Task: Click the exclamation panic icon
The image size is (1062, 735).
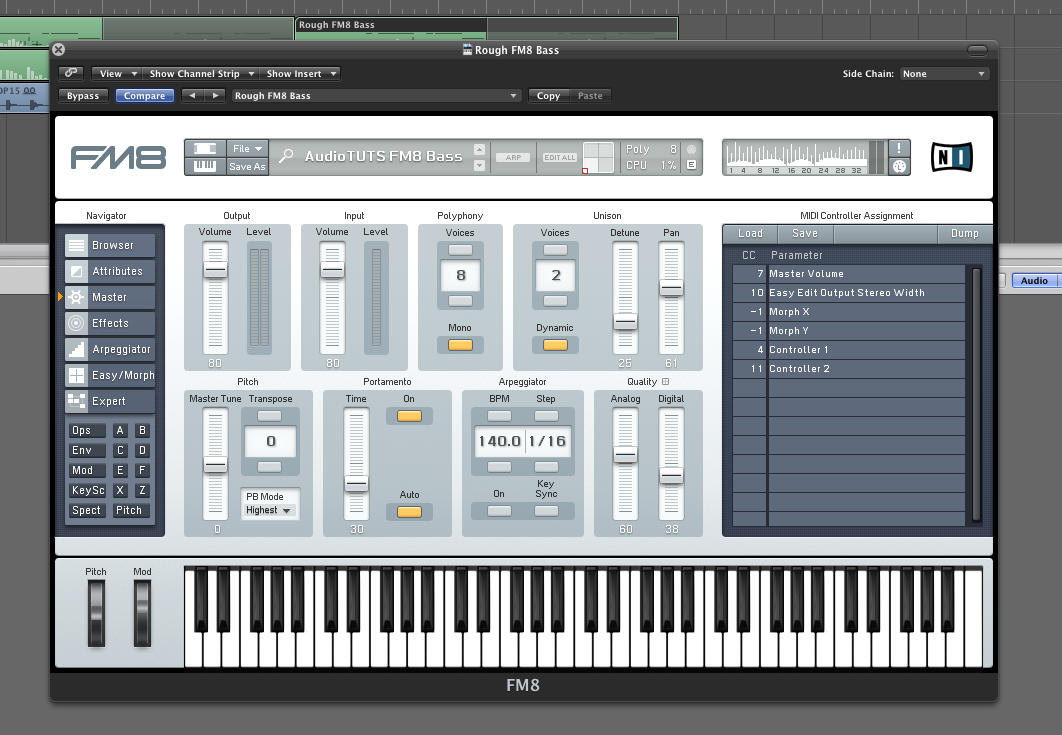Action: pos(899,148)
